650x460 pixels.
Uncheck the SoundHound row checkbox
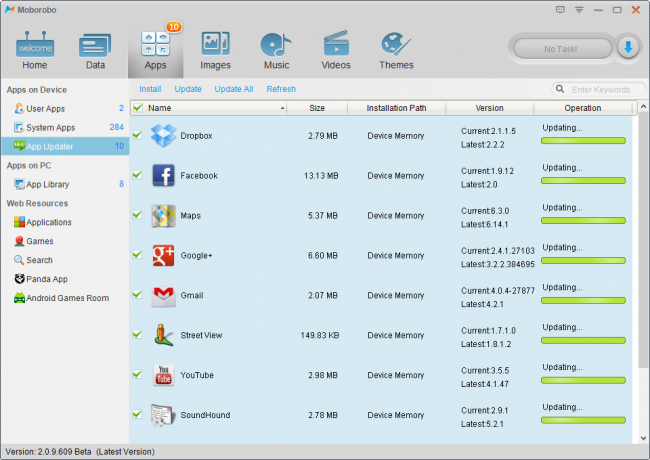tap(137, 414)
